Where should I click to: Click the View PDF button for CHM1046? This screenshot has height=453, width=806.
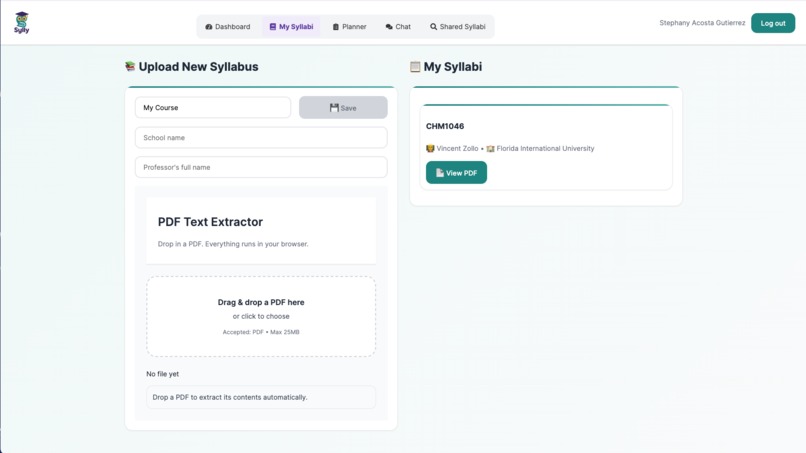coord(456,173)
